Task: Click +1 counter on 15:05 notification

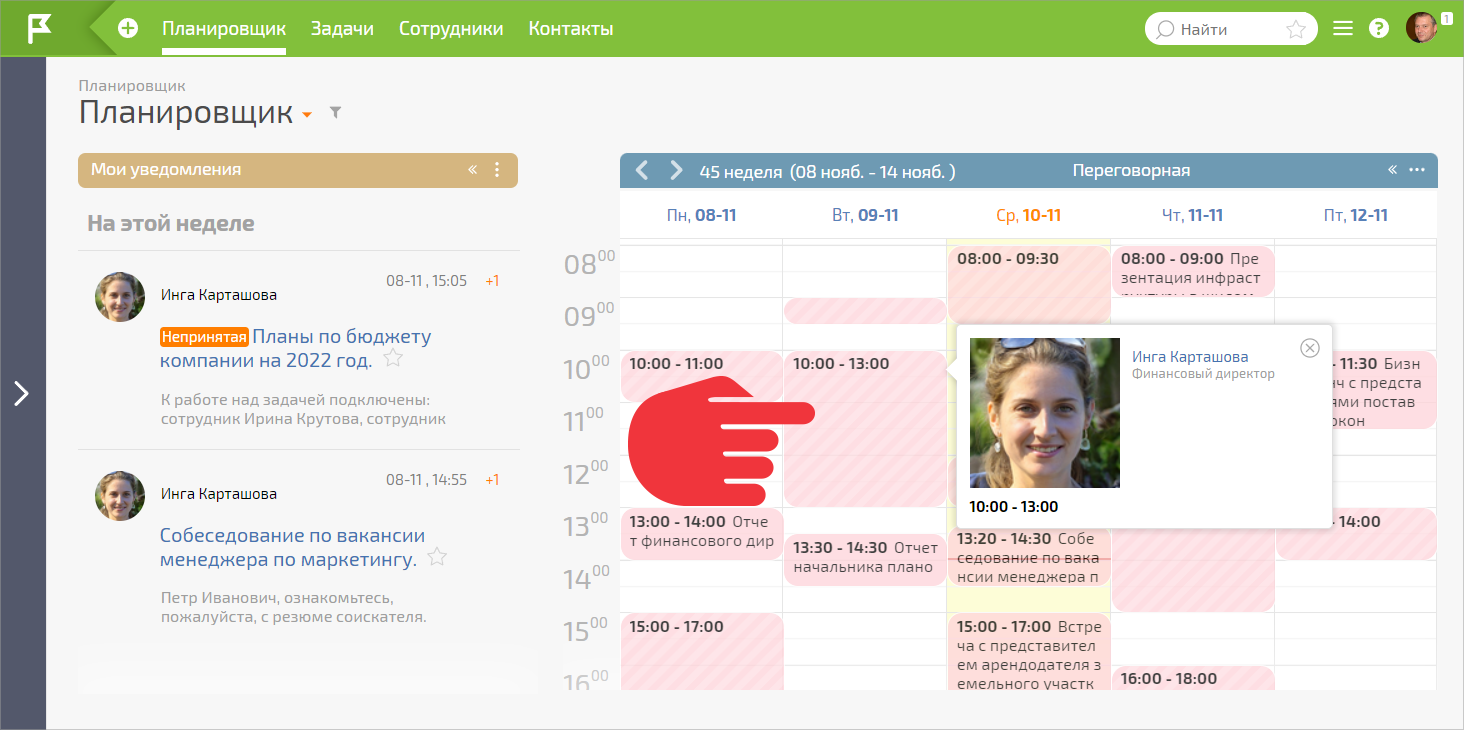Action: coord(492,281)
